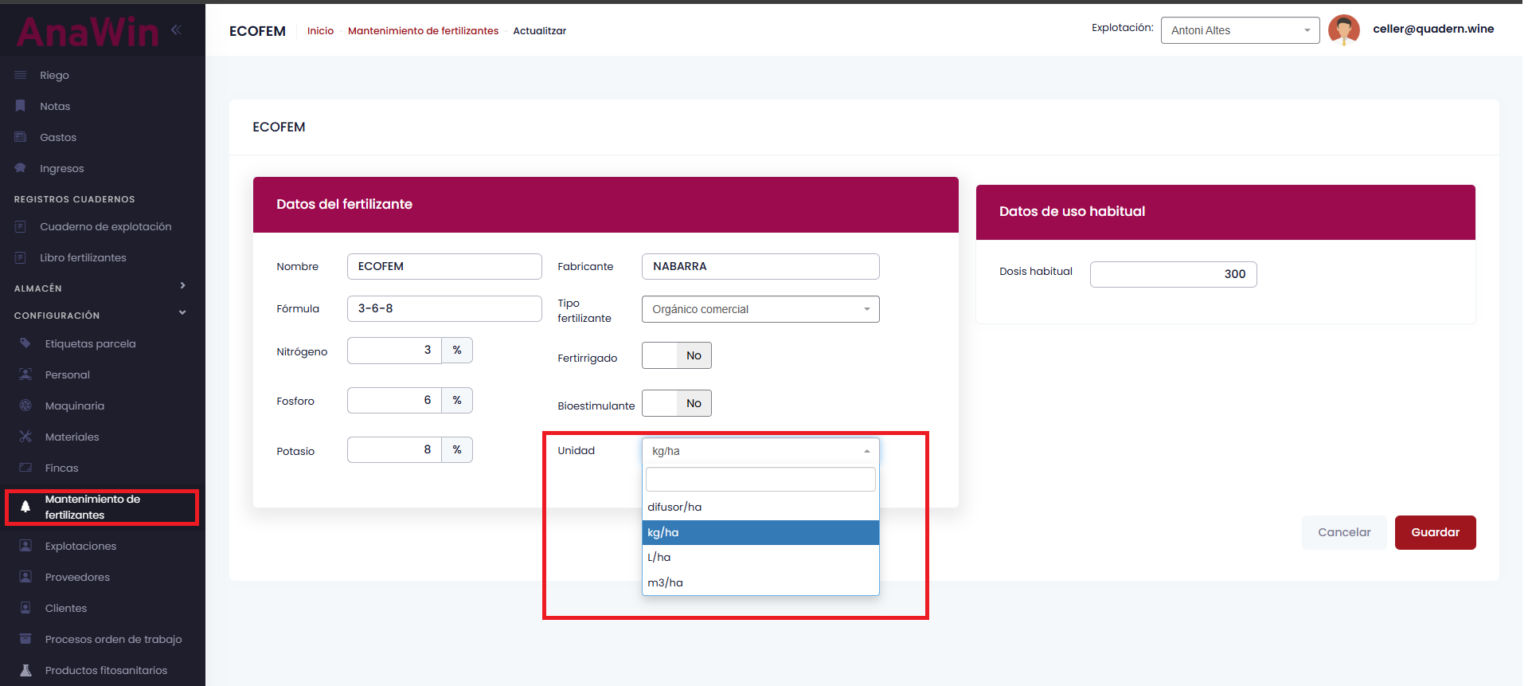Image resolution: width=1536 pixels, height=686 pixels.
Task: Click the Guardar button
Action: (x=1434, y=532)
